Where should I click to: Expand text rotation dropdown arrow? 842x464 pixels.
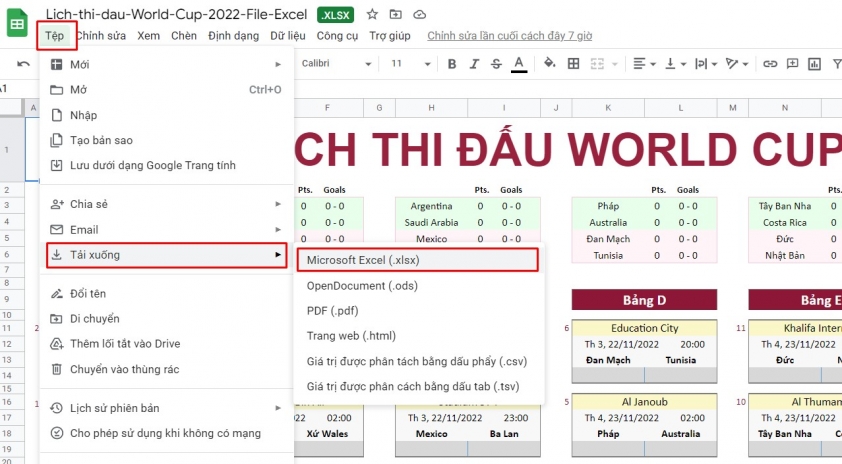[x=746, y=64]
